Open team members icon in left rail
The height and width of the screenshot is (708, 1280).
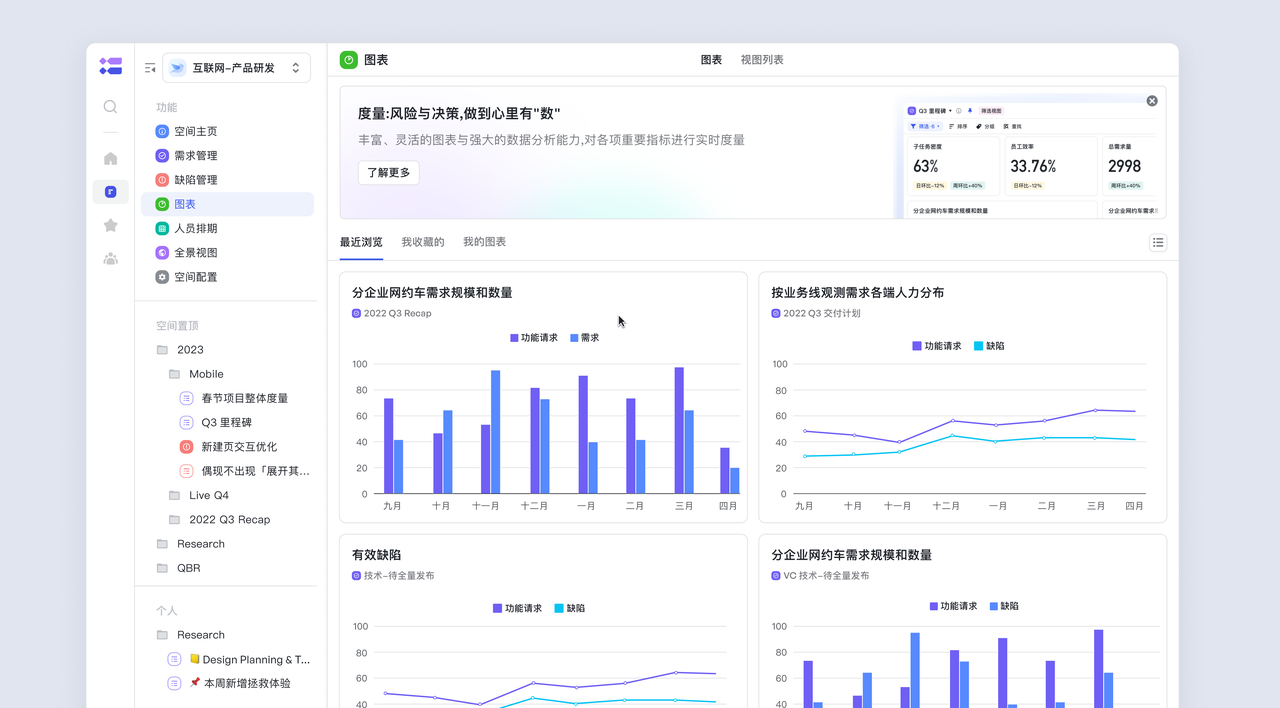pyautogui.click(x=110, y=258)
